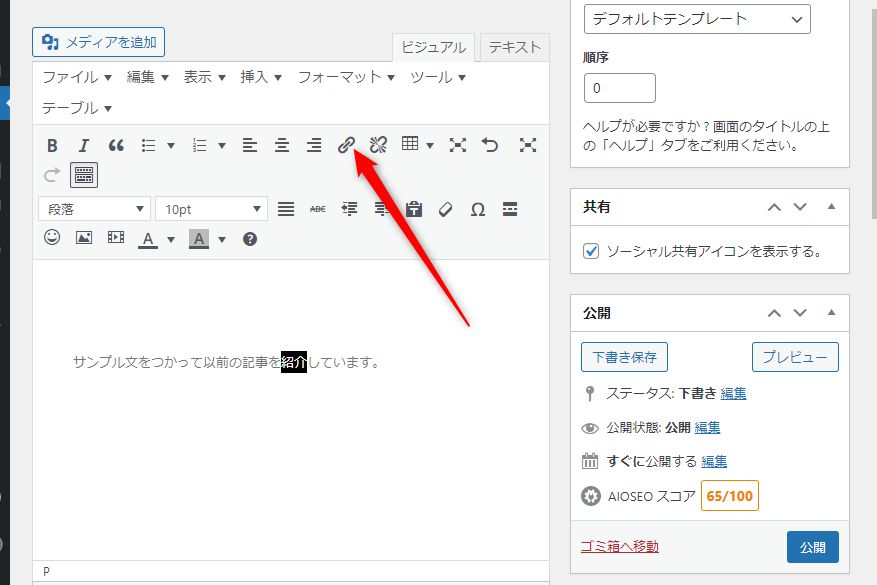Insert a link on the highlighted word
Screen dimensions: 877x585
347,145
